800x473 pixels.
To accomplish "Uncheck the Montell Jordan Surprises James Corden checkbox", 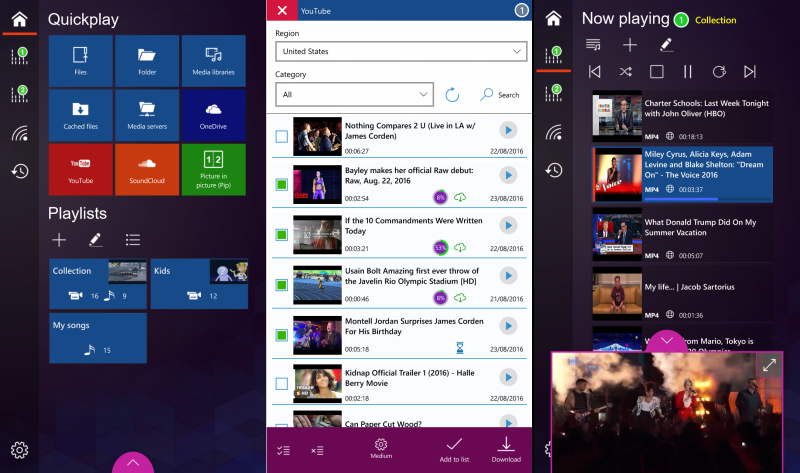I will coord(282,335).
